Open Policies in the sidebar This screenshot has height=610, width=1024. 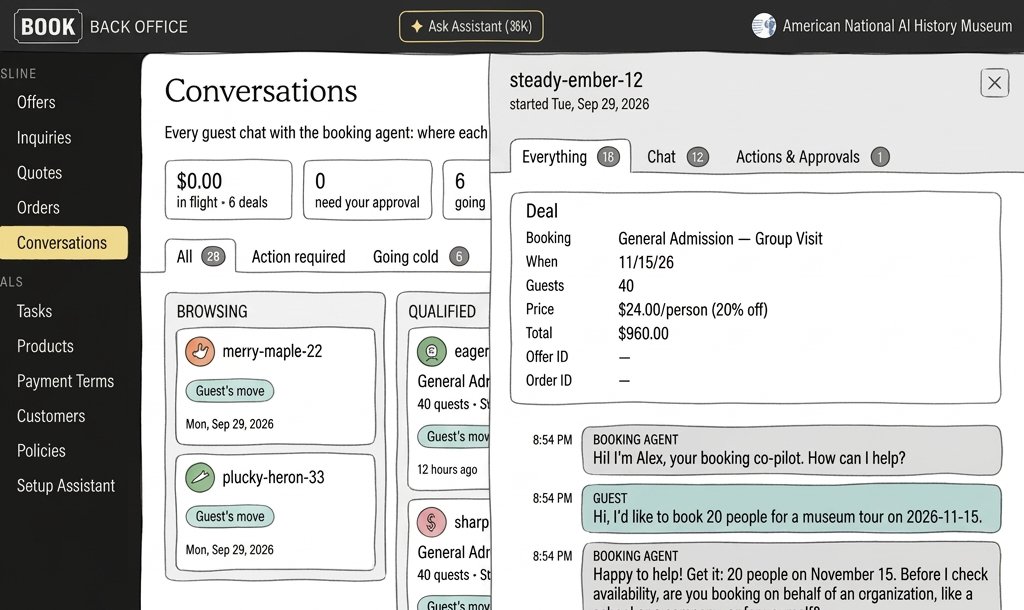[x=41, y=451]
